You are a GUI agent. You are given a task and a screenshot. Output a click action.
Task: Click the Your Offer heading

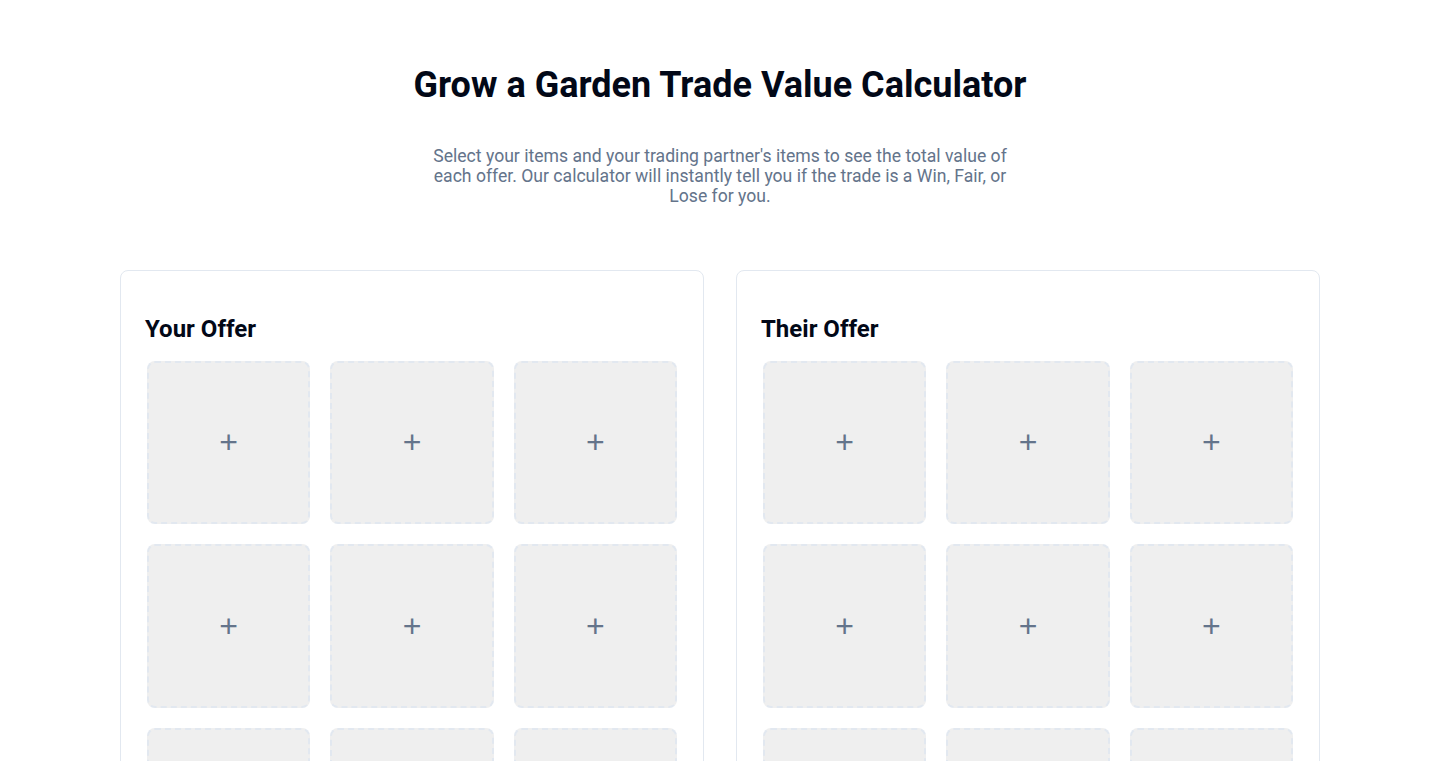[x=200, y=329]
